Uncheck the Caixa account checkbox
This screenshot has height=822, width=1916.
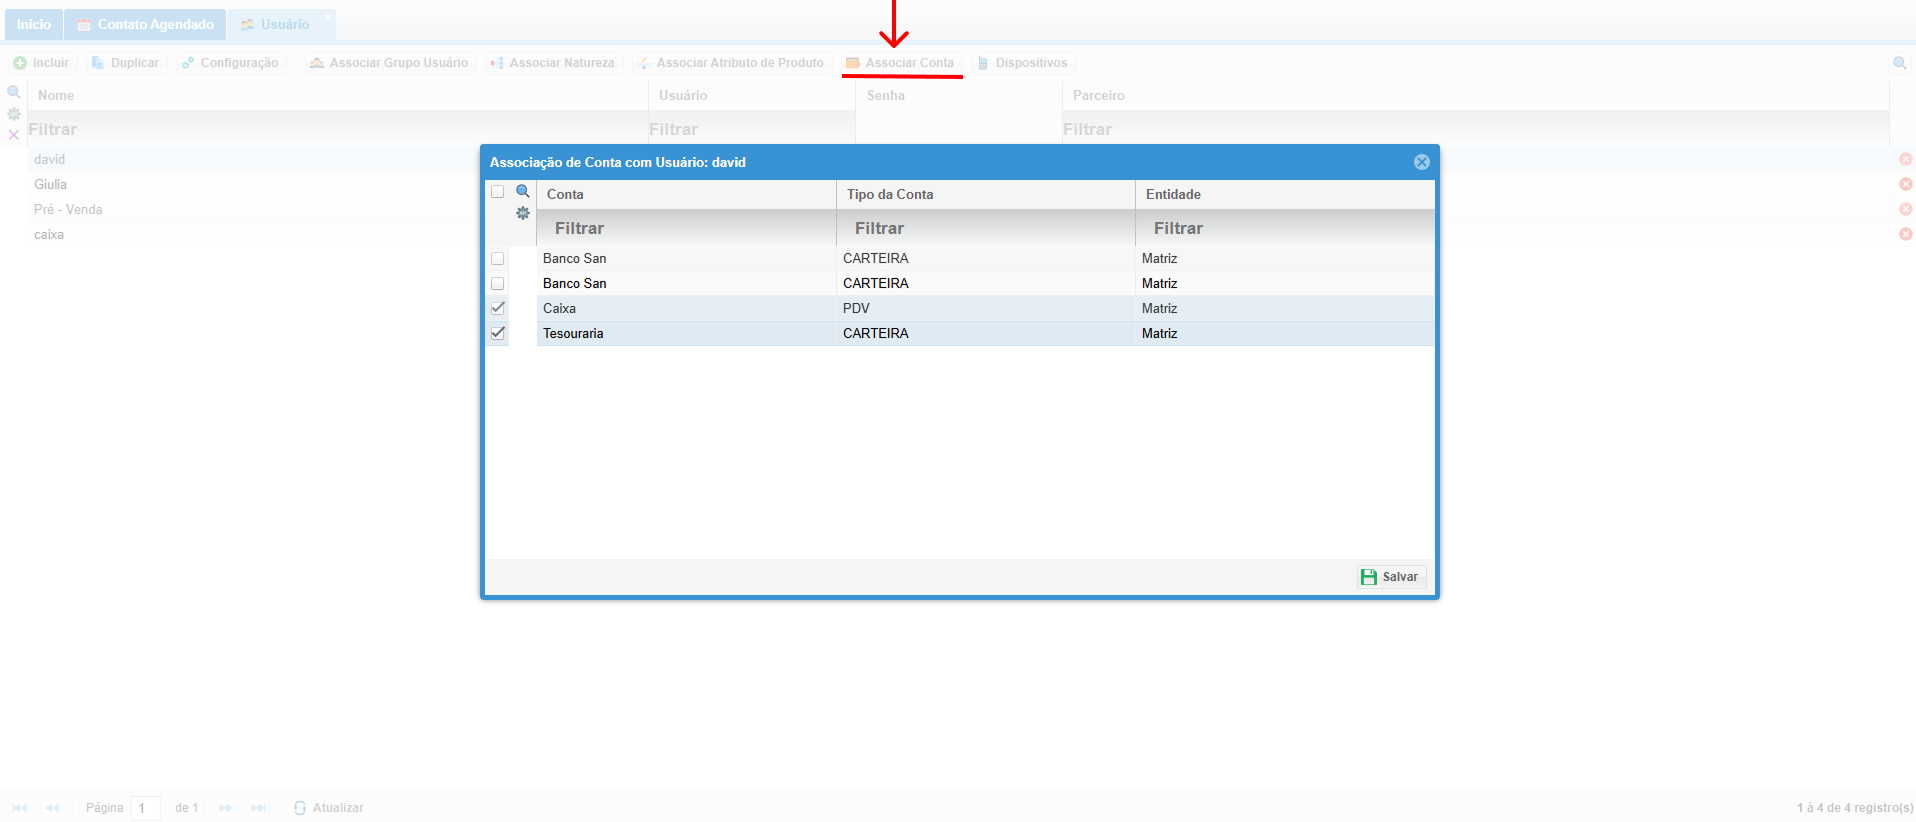pyautogui.click(x=497, y=308)
